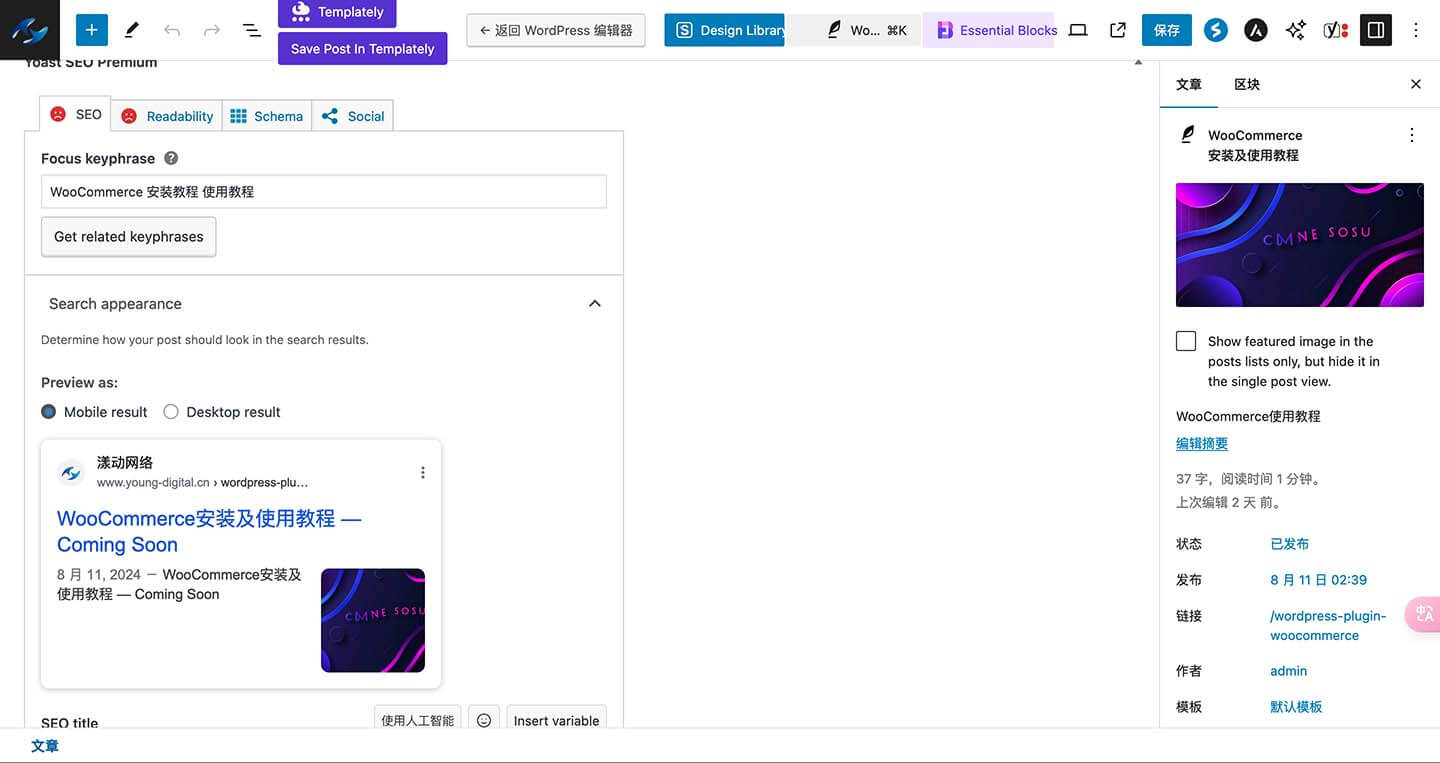Click the pink translate floating icon
Image resolution: width=1440 pixels, height=763 pixels.
[x=1423, y=615]
